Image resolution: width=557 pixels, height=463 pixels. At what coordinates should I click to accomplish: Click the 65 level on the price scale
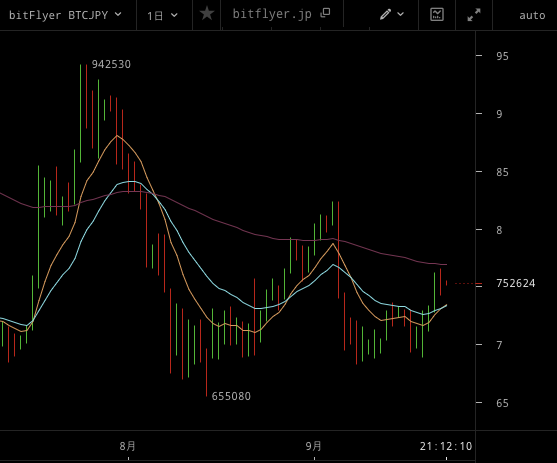coord(503,403)
